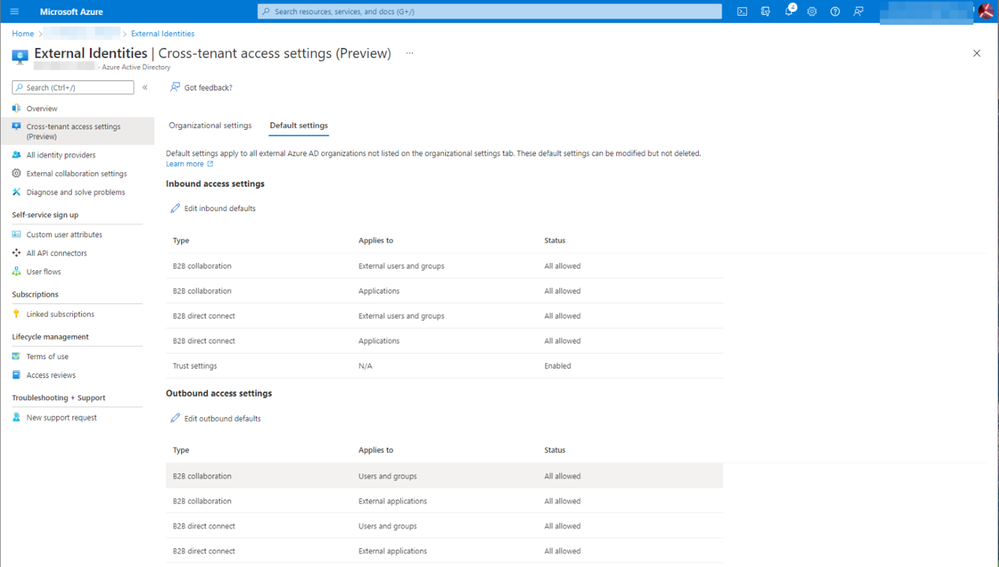Click the pencil icon for outbound defaults
Image resolution: width=999 pixels, height=567 pixels.
point(175,419)
